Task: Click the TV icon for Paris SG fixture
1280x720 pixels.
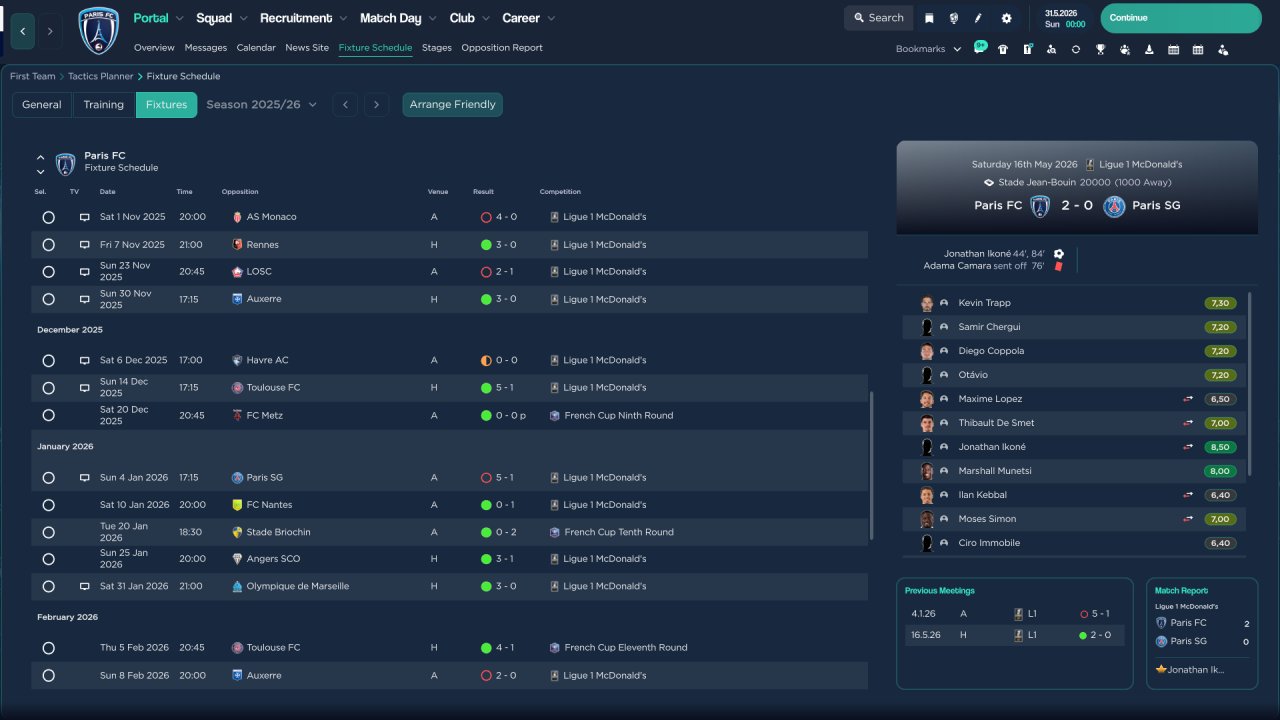Action: [x=85, y=478]
